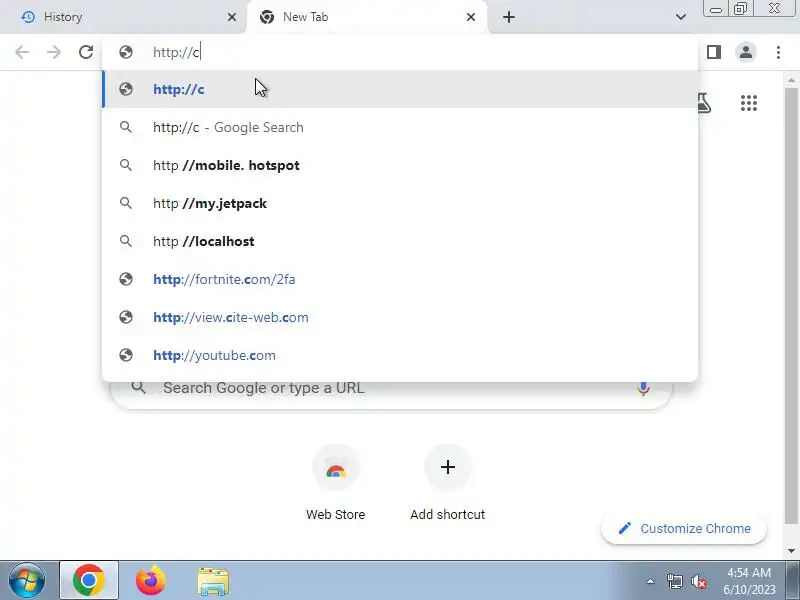Open network status tray icon
The height and width of the screenshot is (600, 800).
point(674,581)
